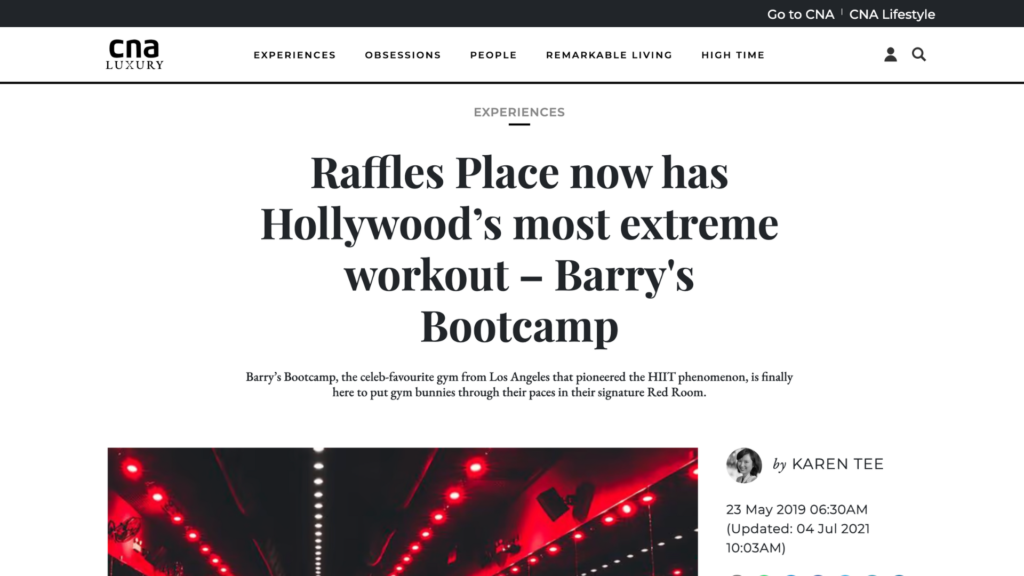Open the user account profile icon
Screen dimensions: 1024x576
(890, 55)
